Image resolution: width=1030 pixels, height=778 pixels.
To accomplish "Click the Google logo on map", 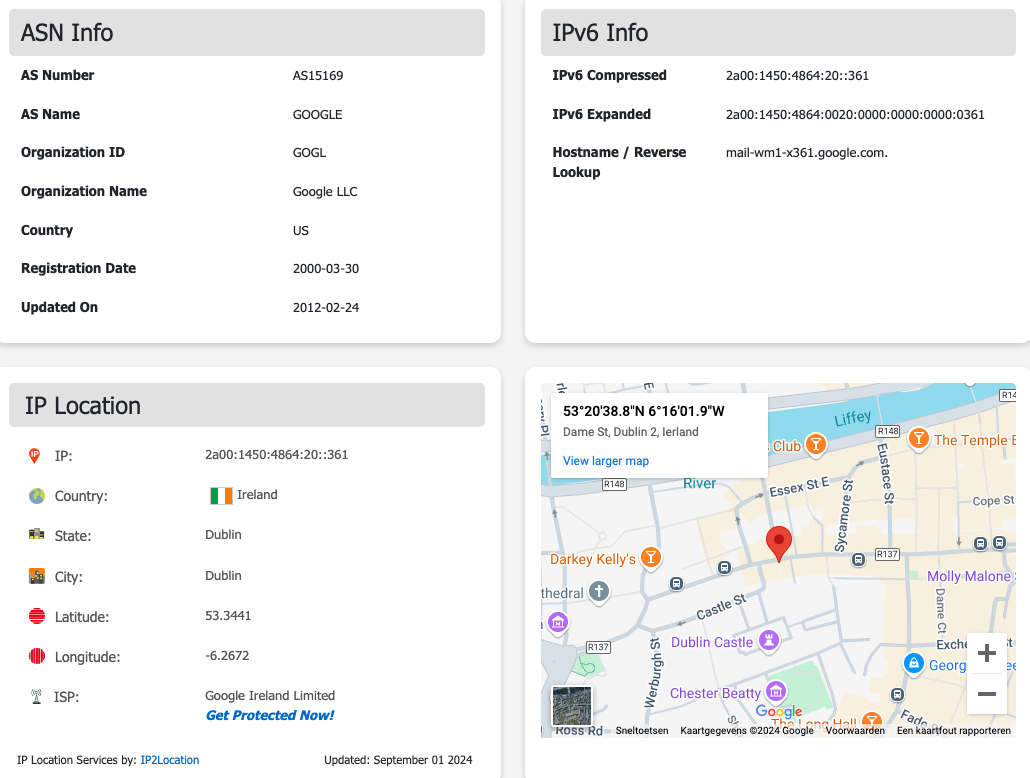I will pos(779,711).
